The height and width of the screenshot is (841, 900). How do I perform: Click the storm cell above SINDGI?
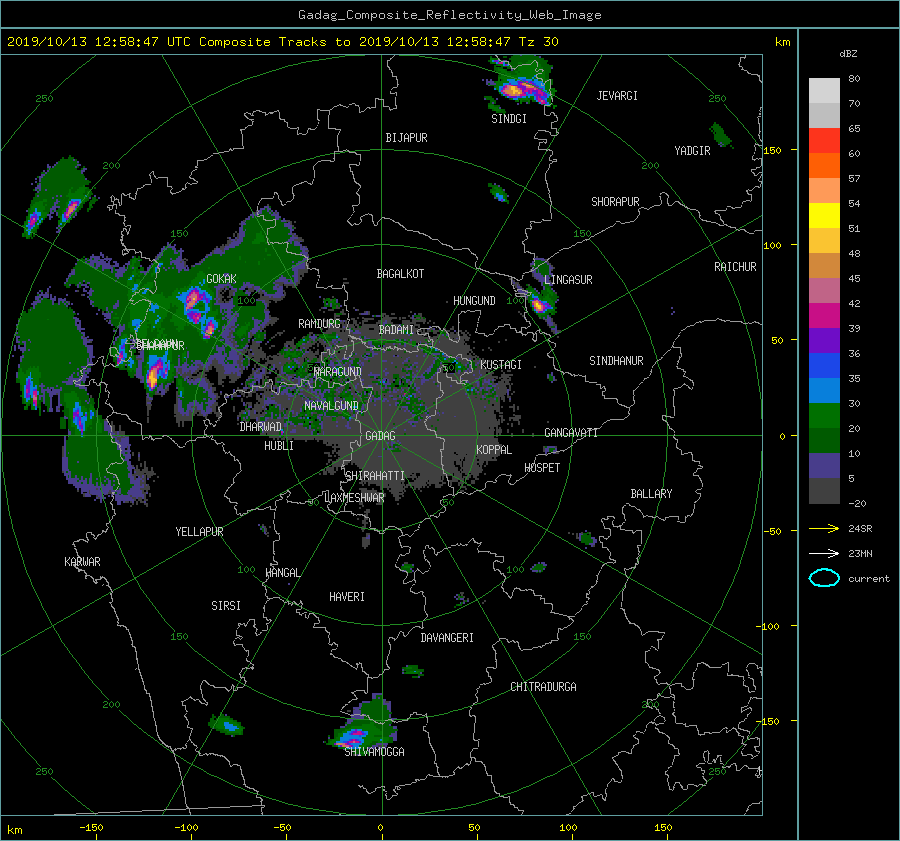[x=522, y=82]
